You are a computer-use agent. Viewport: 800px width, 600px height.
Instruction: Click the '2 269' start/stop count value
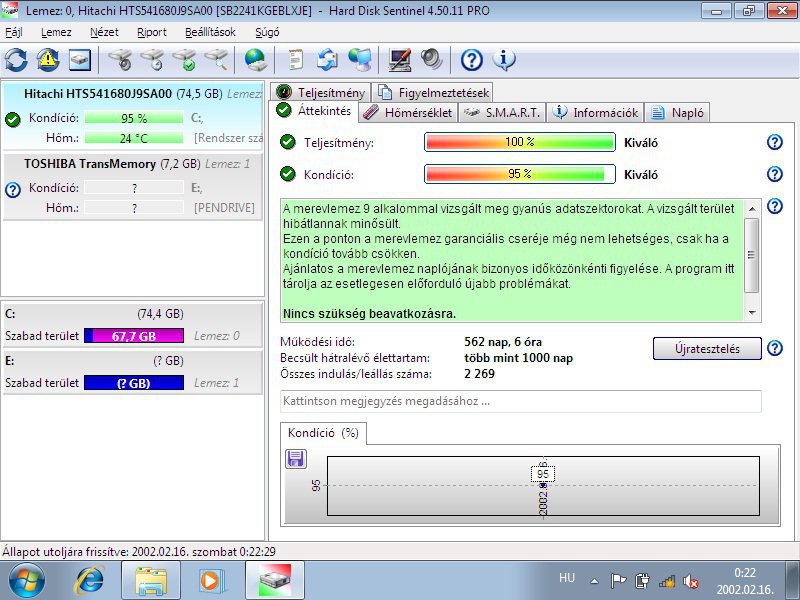pos(479,373)
